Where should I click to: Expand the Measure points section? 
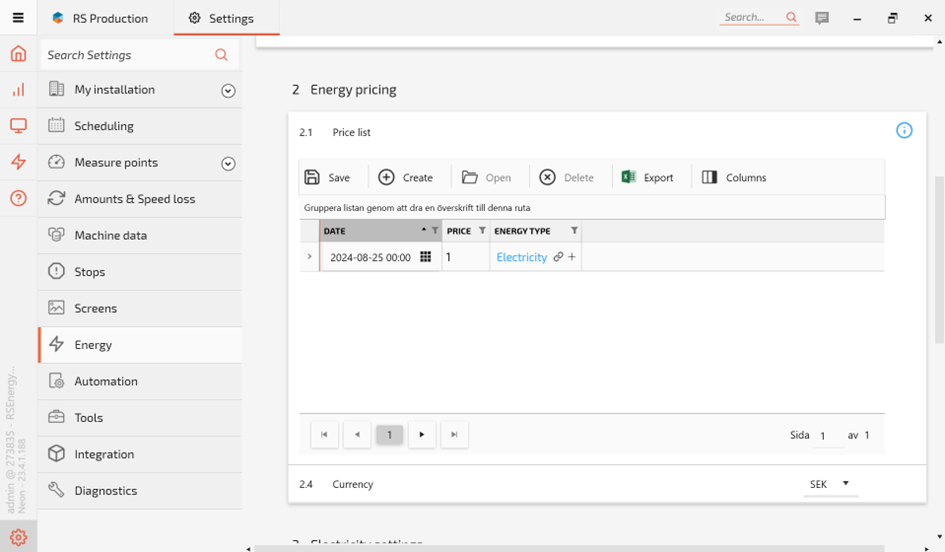pos(228,164)
